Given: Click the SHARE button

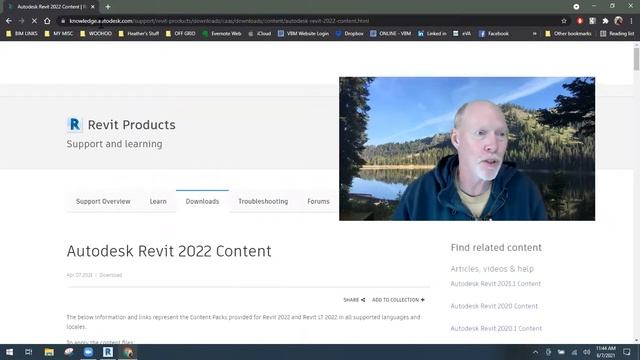Looking at the screenshot, I should pos(354,300).
